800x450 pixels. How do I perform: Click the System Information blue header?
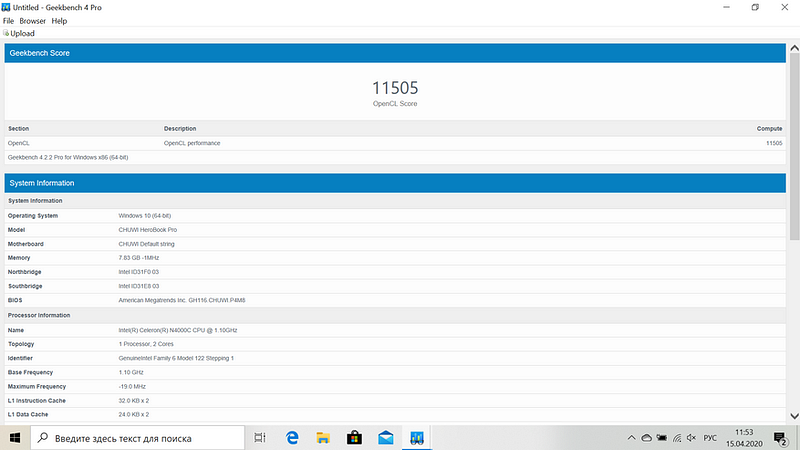[x=395, y=183]
